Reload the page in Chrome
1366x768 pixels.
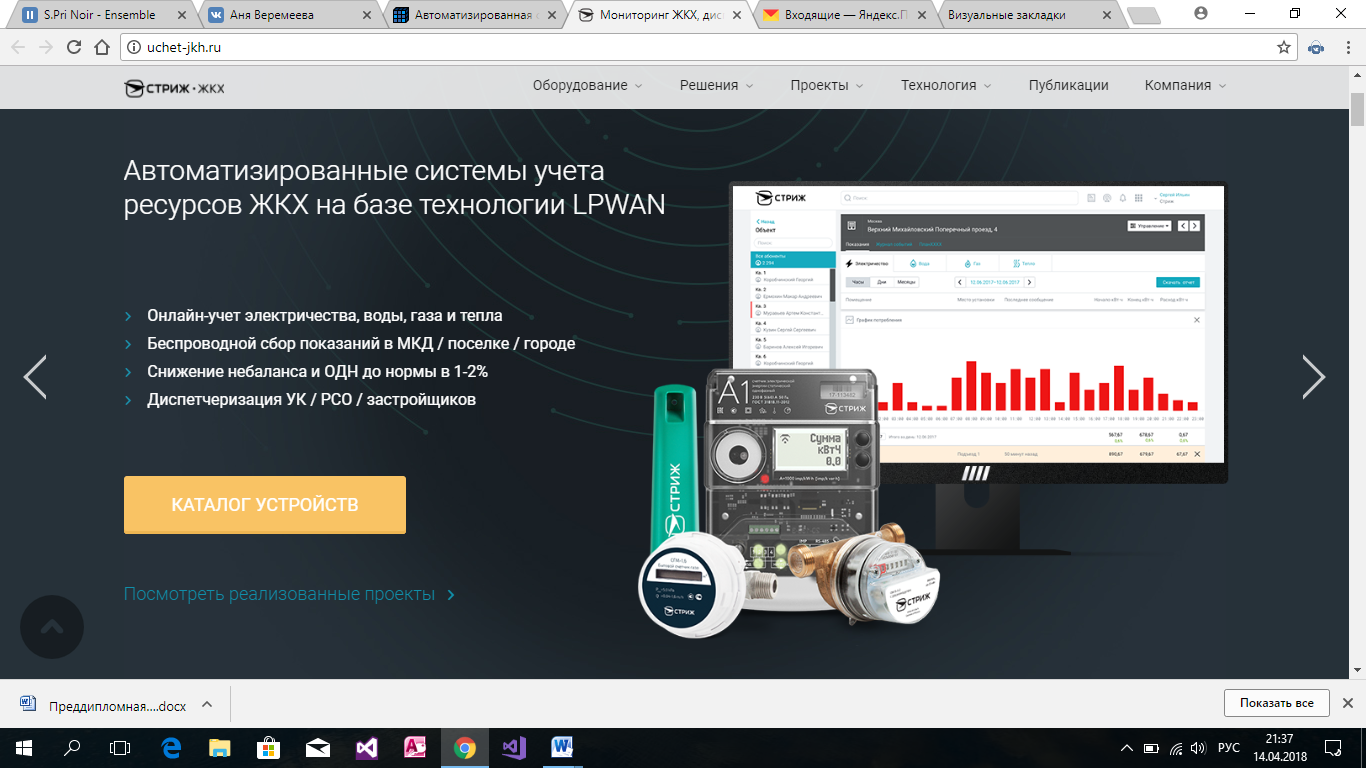[74, 47]
